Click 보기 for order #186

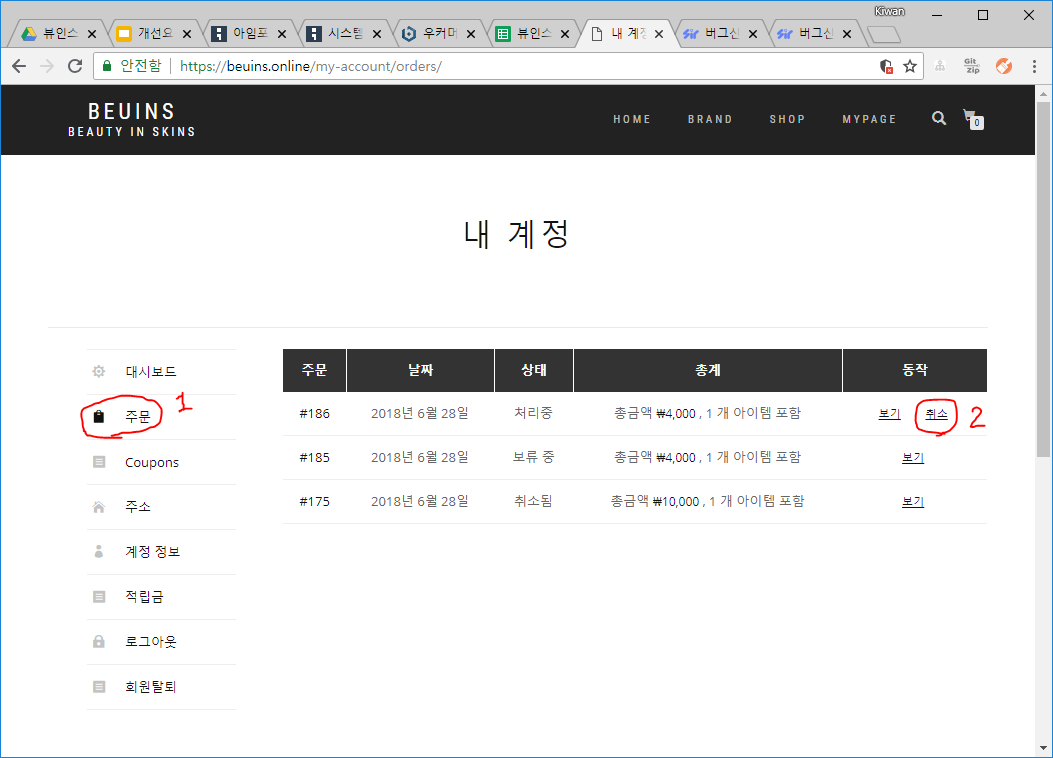pyautogui.click(x=889, y=414)
